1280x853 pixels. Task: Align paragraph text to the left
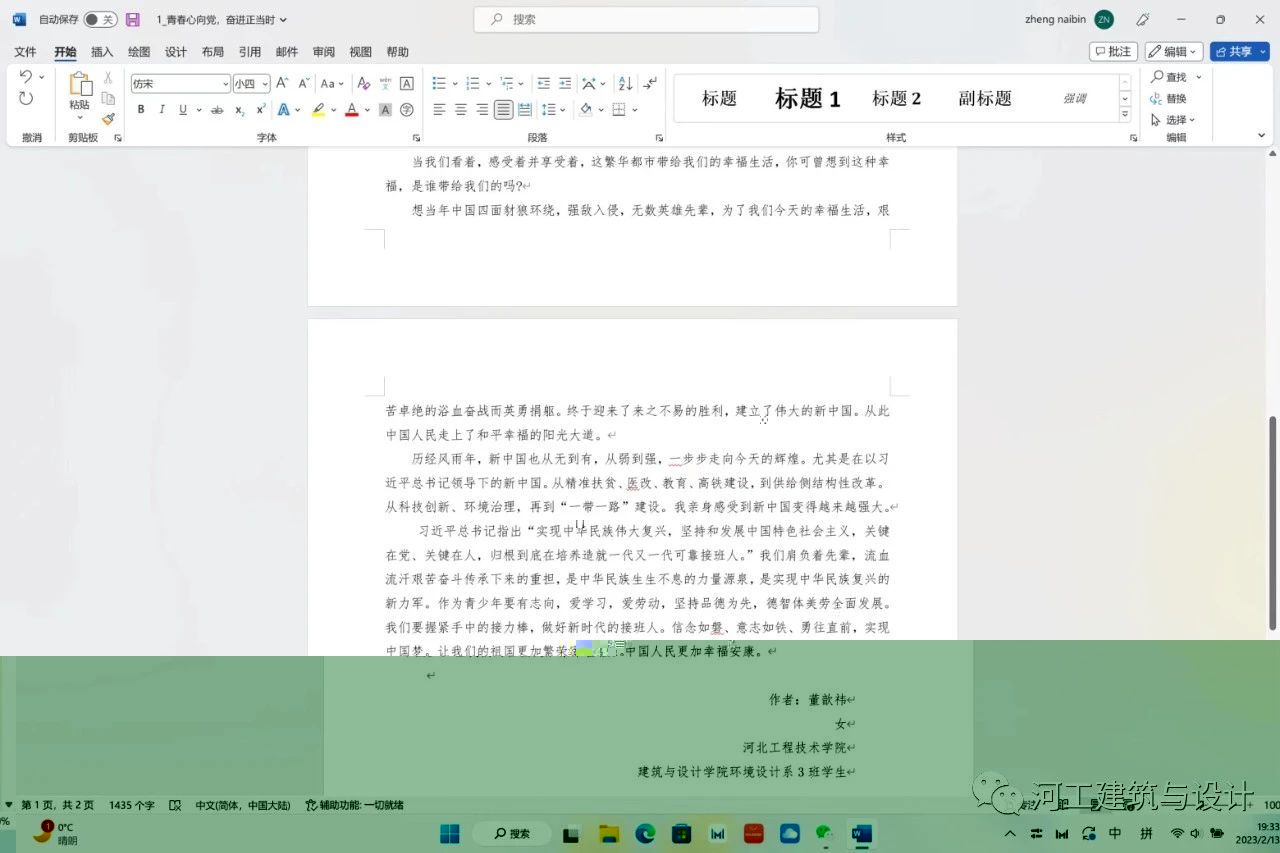pyautogui.click(x=439, y=110)
